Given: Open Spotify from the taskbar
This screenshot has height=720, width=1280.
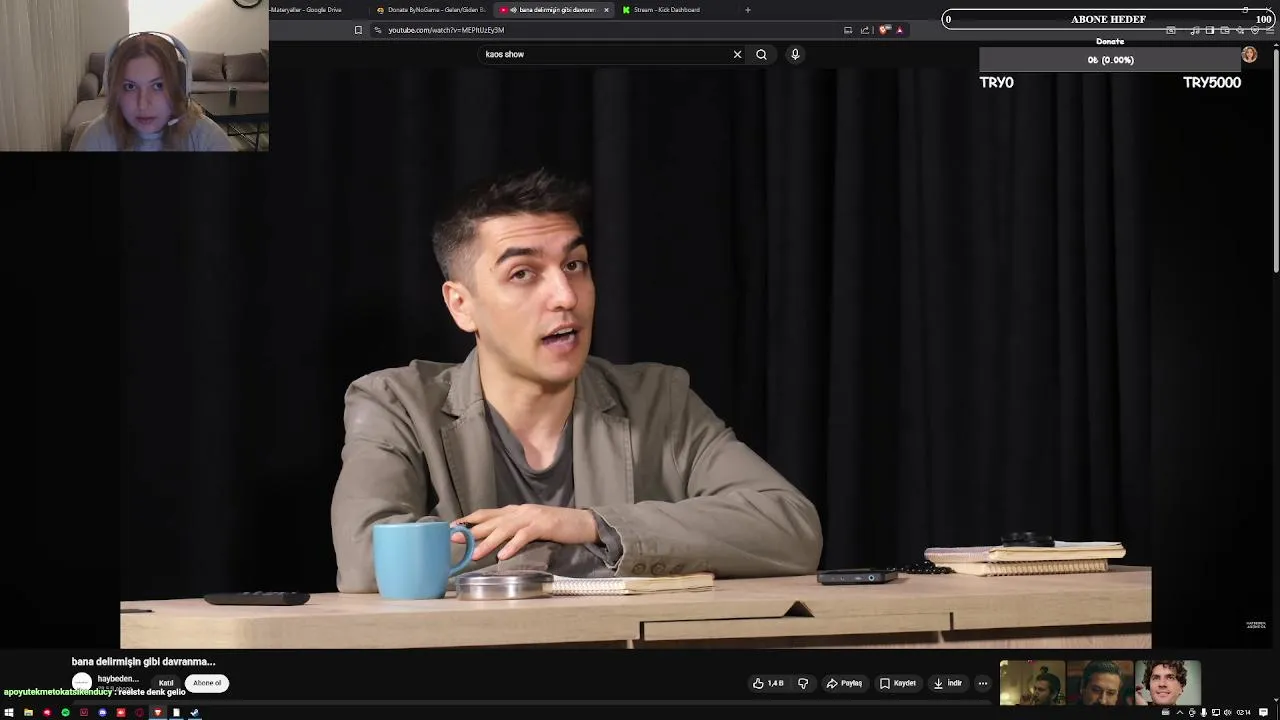Looking at the screenshot, I should (65, 713).
